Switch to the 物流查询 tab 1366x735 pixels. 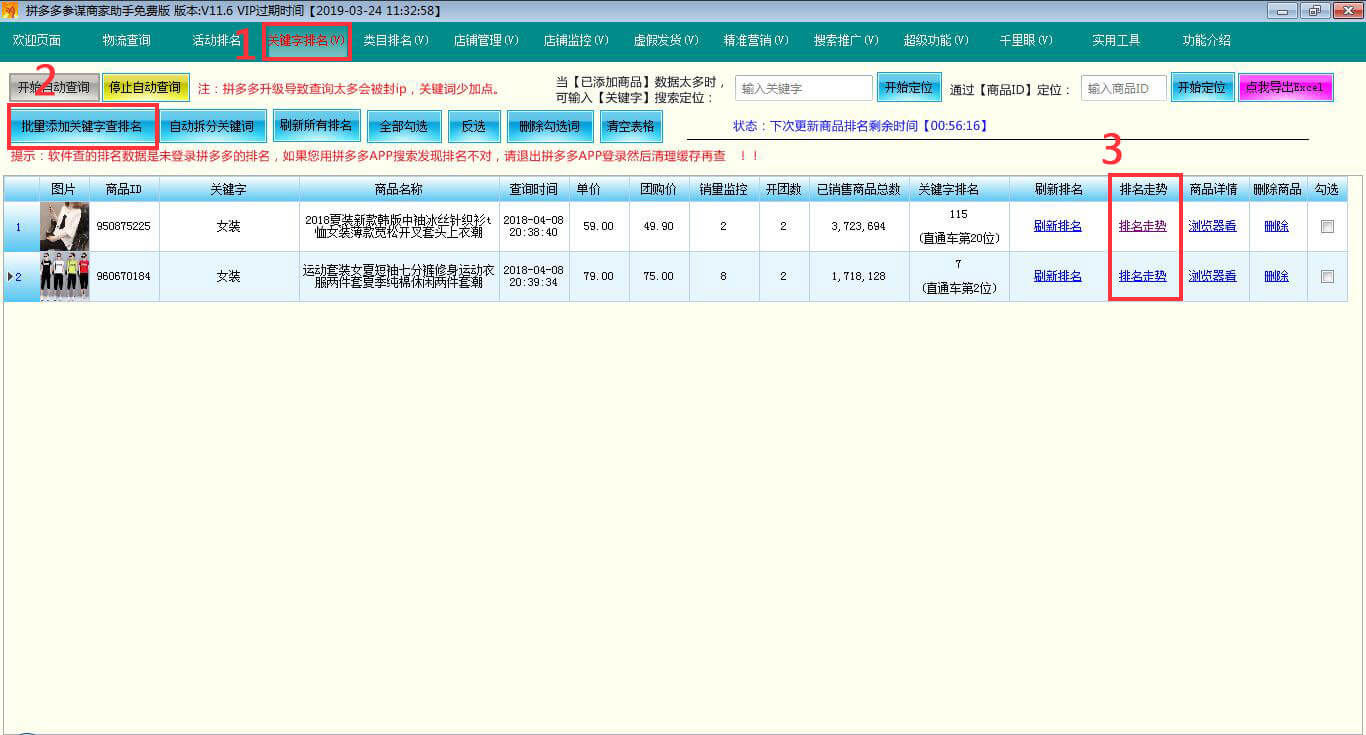(x=126, y=41)
